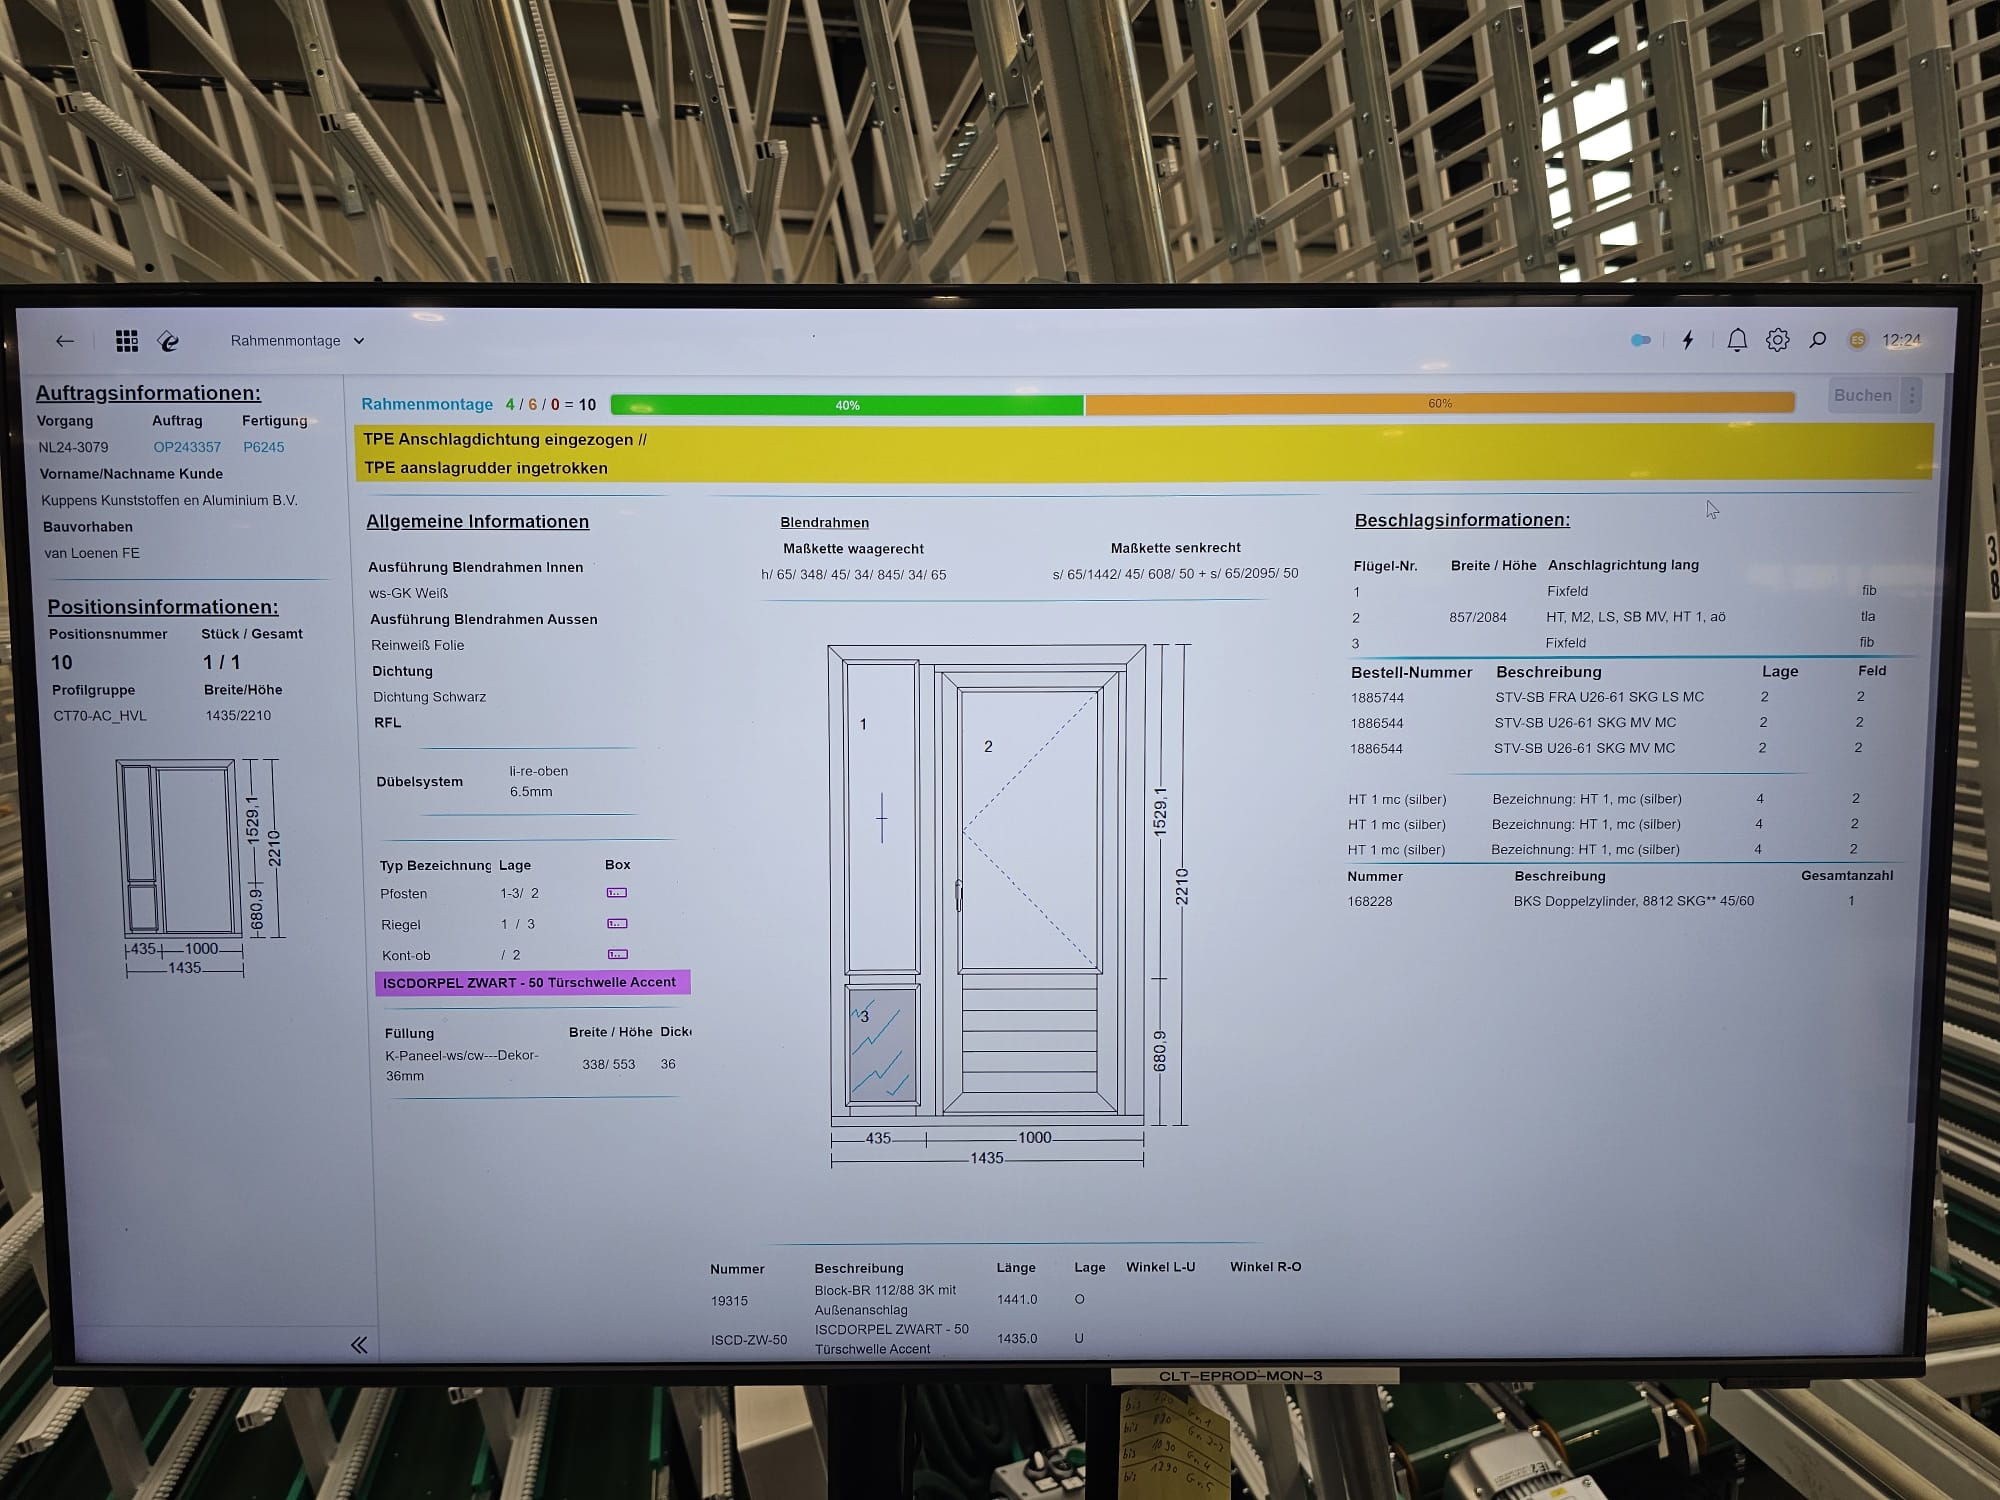The height and width of the screenshot is (1500, 2000).
Task: Open the apps grid menu
Action: tap(127, 341)
